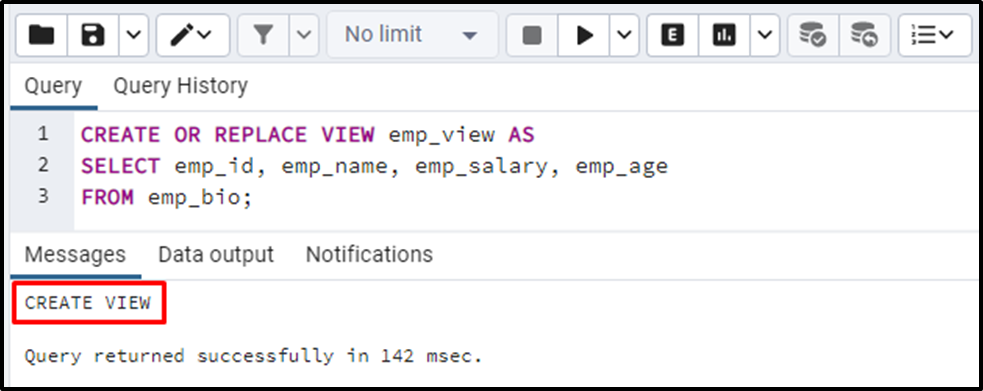This screenshot has width=983, height=391.
Task: Execute the query with the play button
Action: (x=584, y=36)
